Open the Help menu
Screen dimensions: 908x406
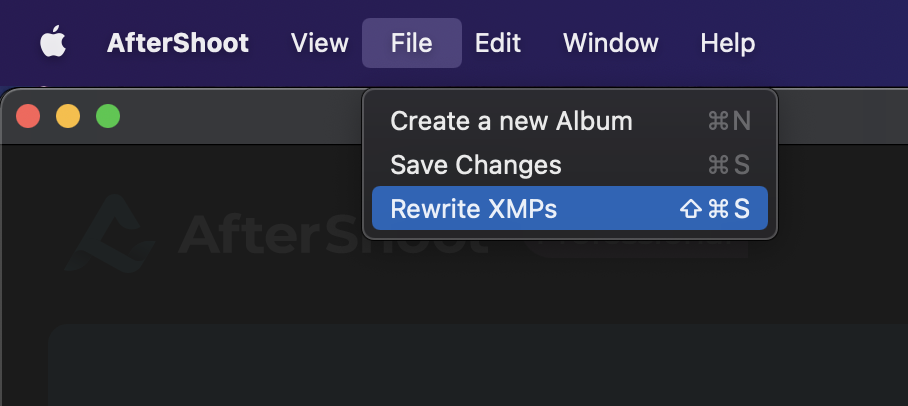pyautogui.click(x=727, y=44)
